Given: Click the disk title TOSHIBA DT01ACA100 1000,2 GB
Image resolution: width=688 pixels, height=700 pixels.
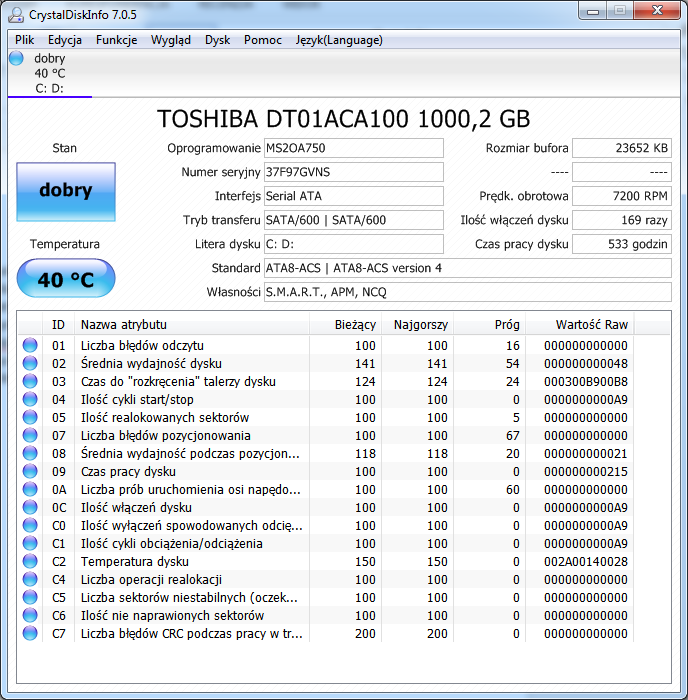Looking at the screenshot, I should click(344, 119).
